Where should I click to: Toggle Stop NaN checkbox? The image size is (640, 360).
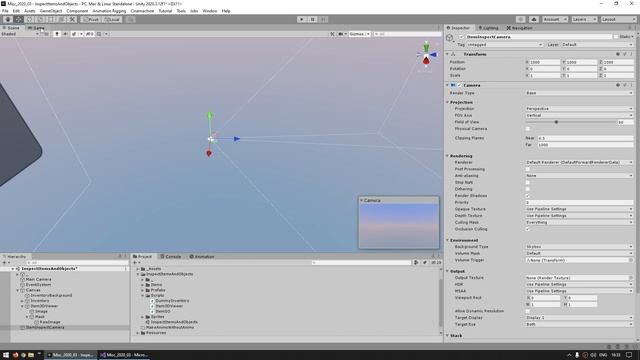527,182
